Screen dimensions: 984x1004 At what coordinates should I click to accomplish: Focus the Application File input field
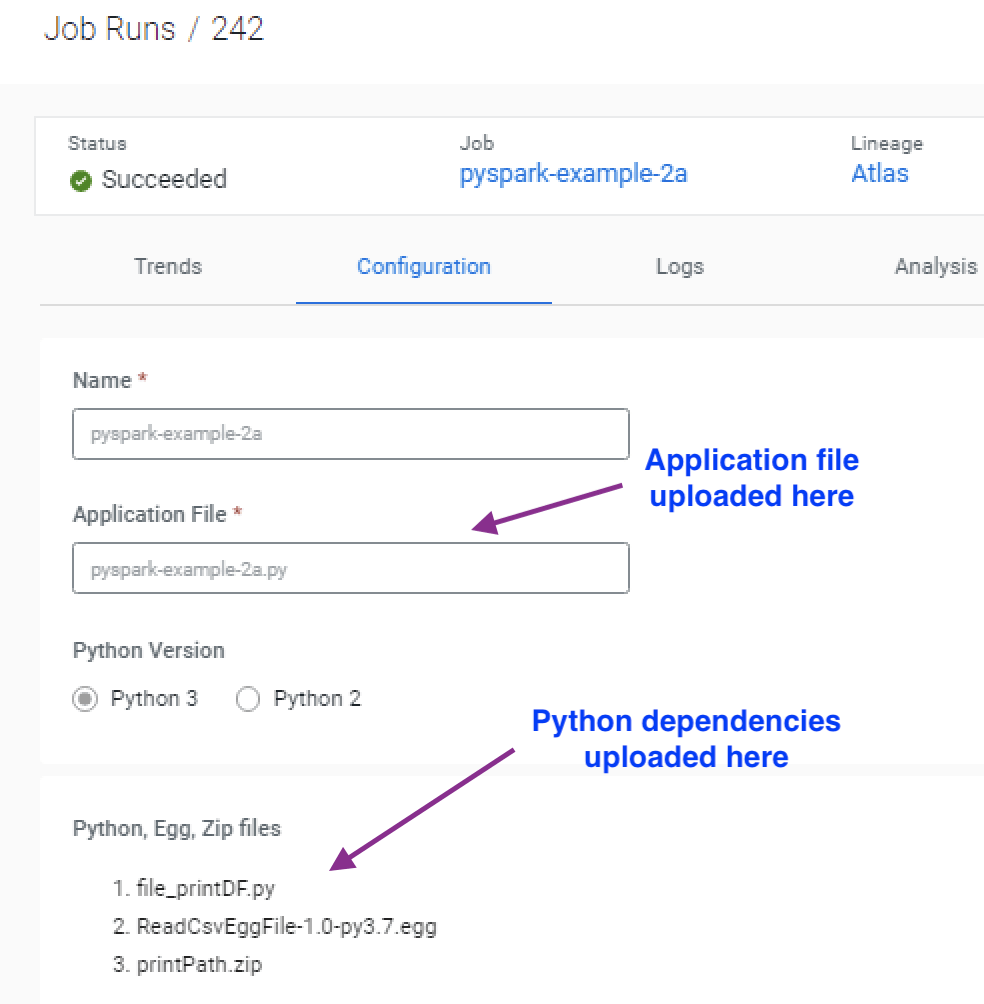pos(350,569)
